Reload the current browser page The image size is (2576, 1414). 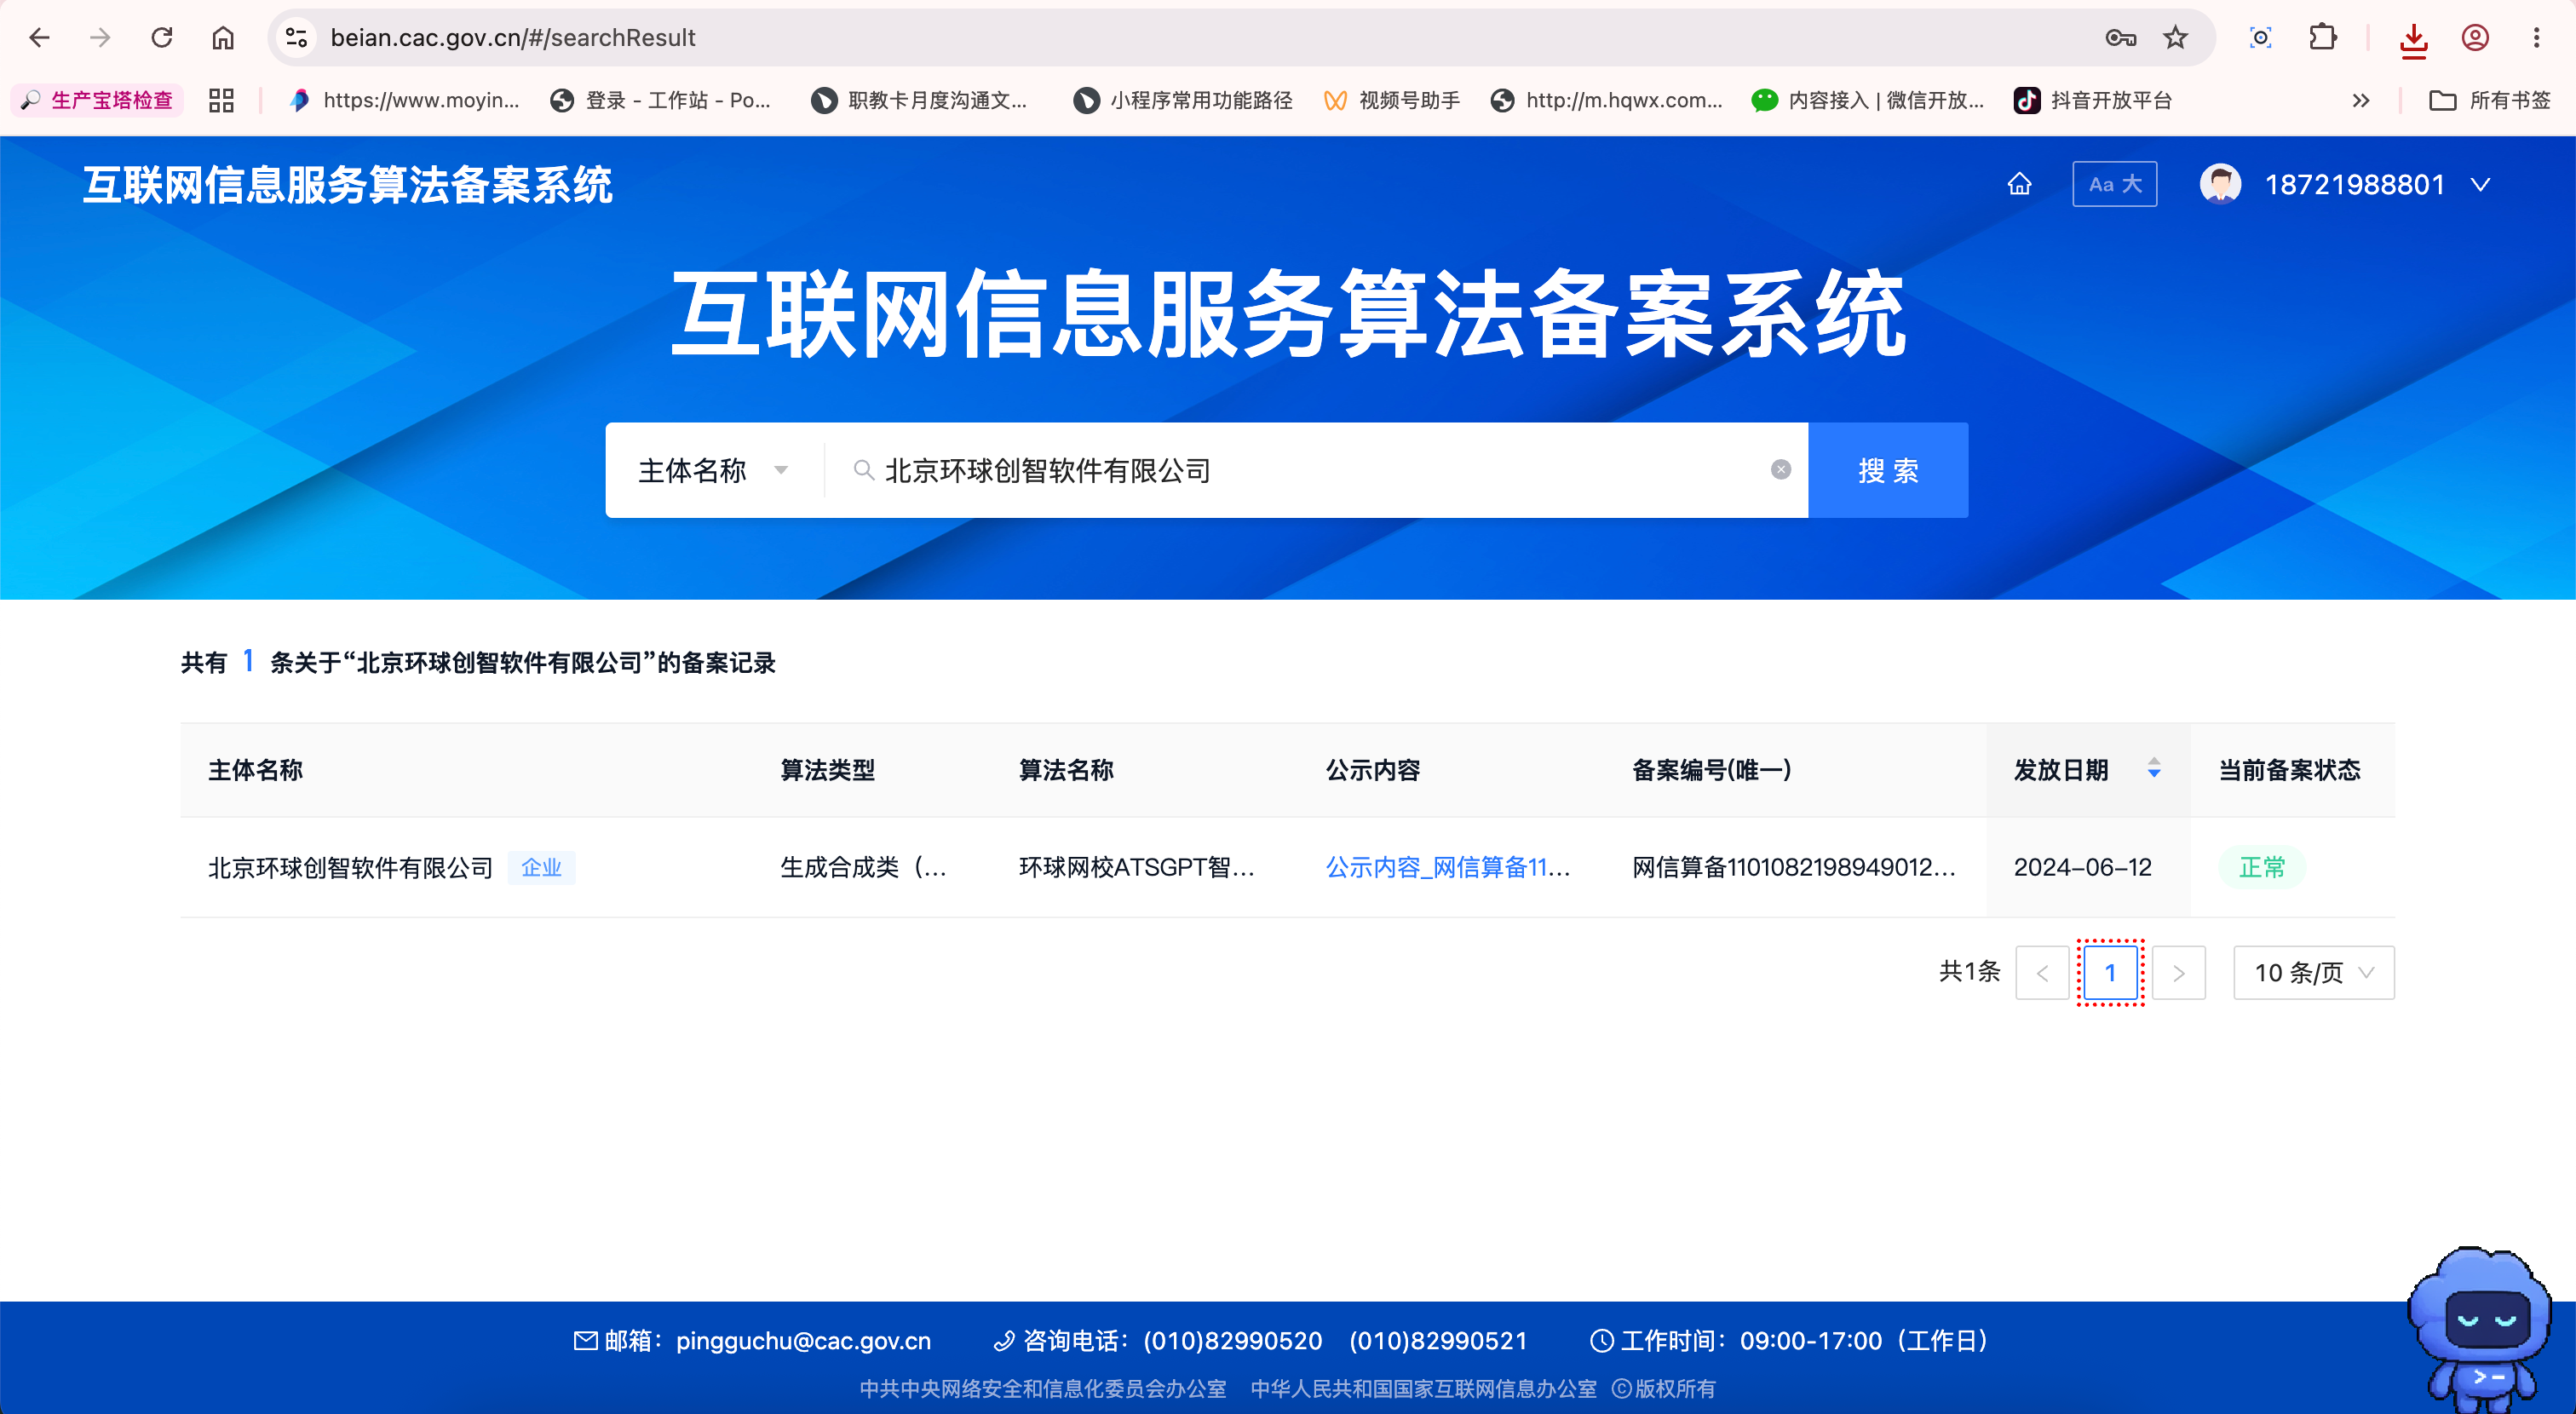[162, 38]
